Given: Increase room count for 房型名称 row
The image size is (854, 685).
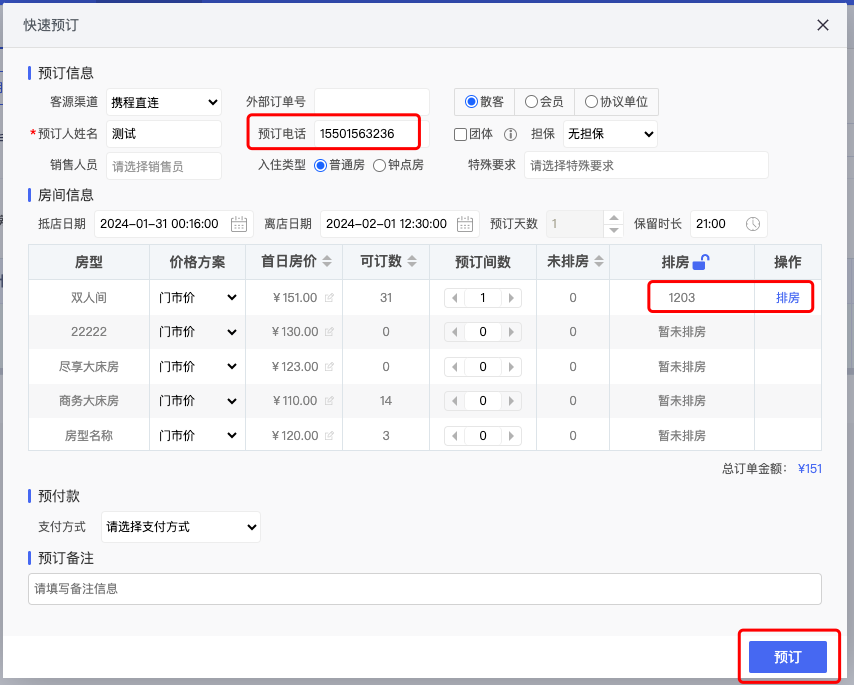Looking at the screenshot, I should (x=511, y=436).
